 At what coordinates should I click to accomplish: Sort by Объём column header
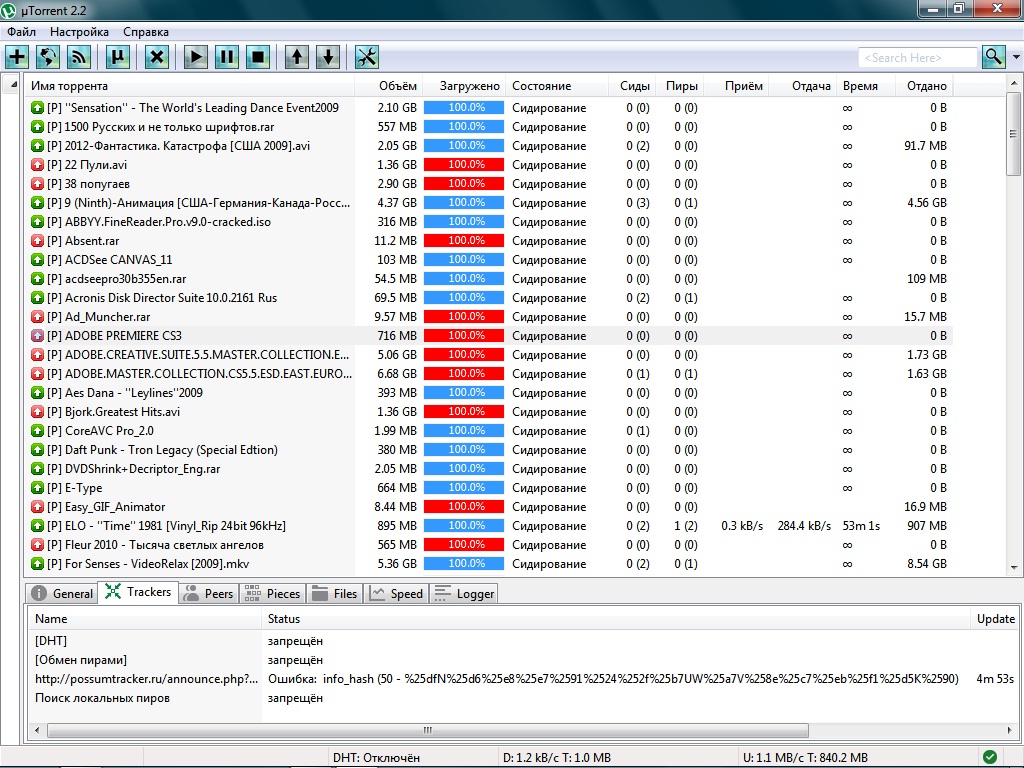(x=389, y=86)
